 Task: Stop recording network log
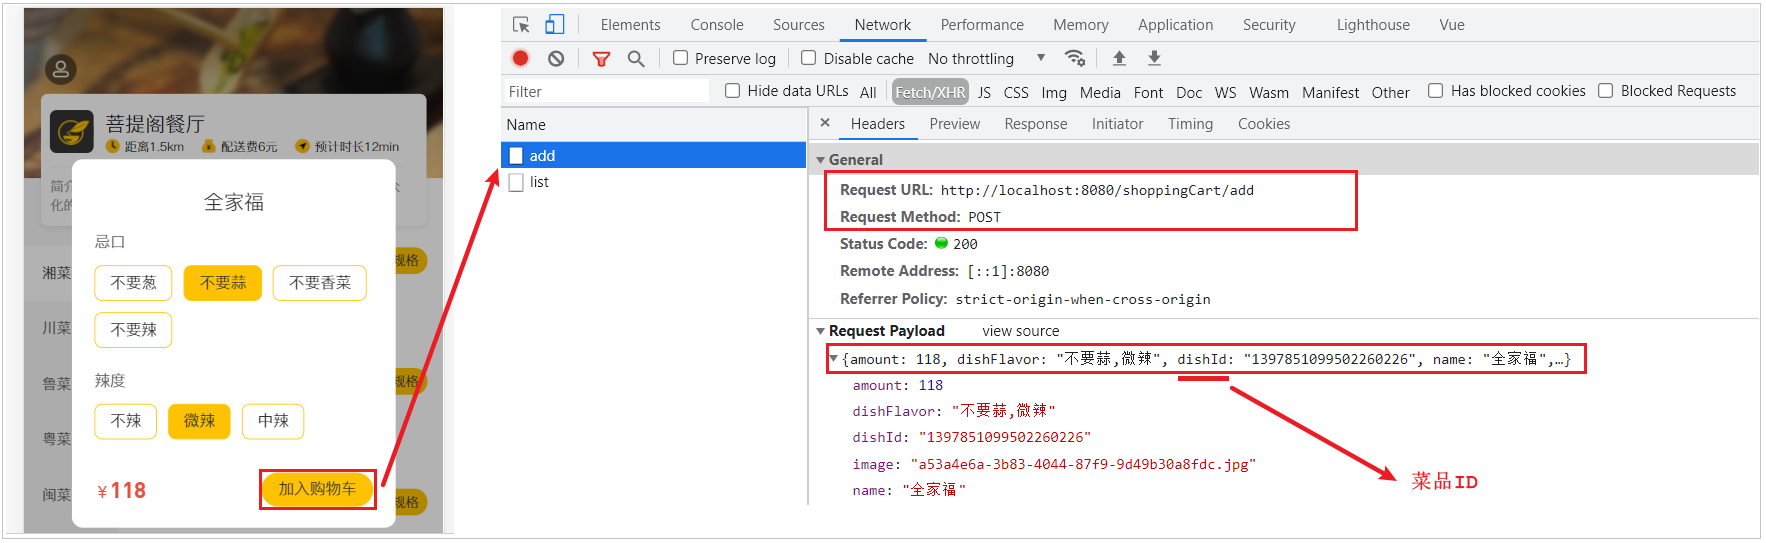521,59
